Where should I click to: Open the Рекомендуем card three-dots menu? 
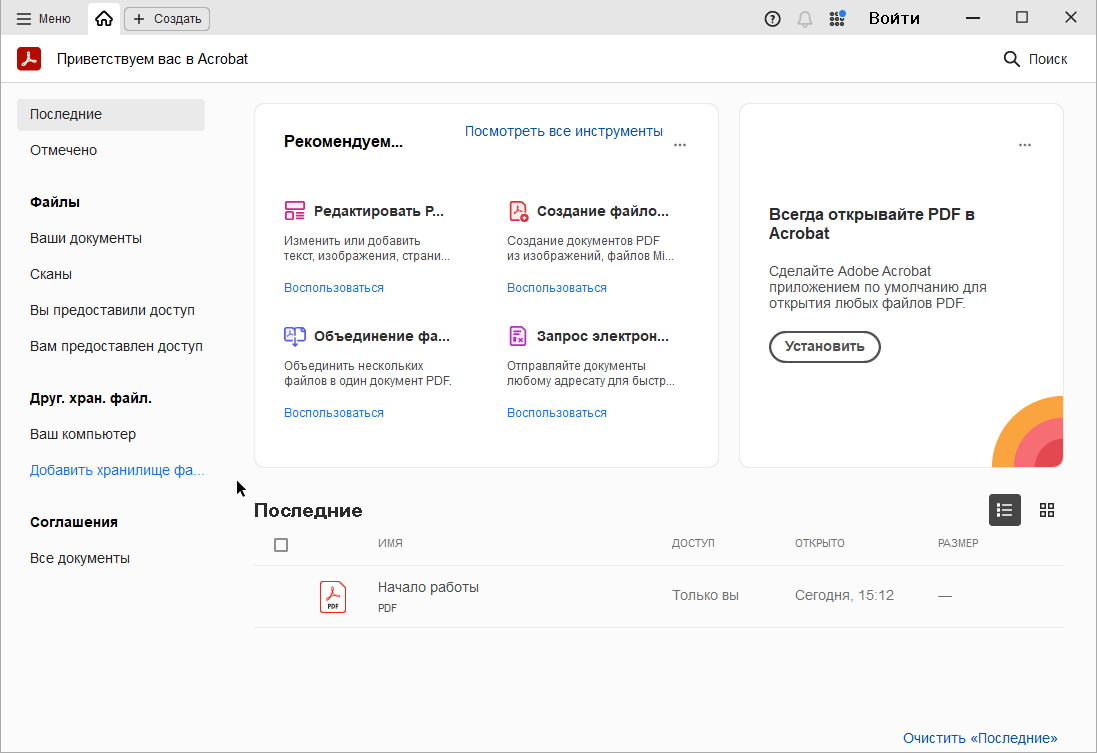[x=680, y=145]
